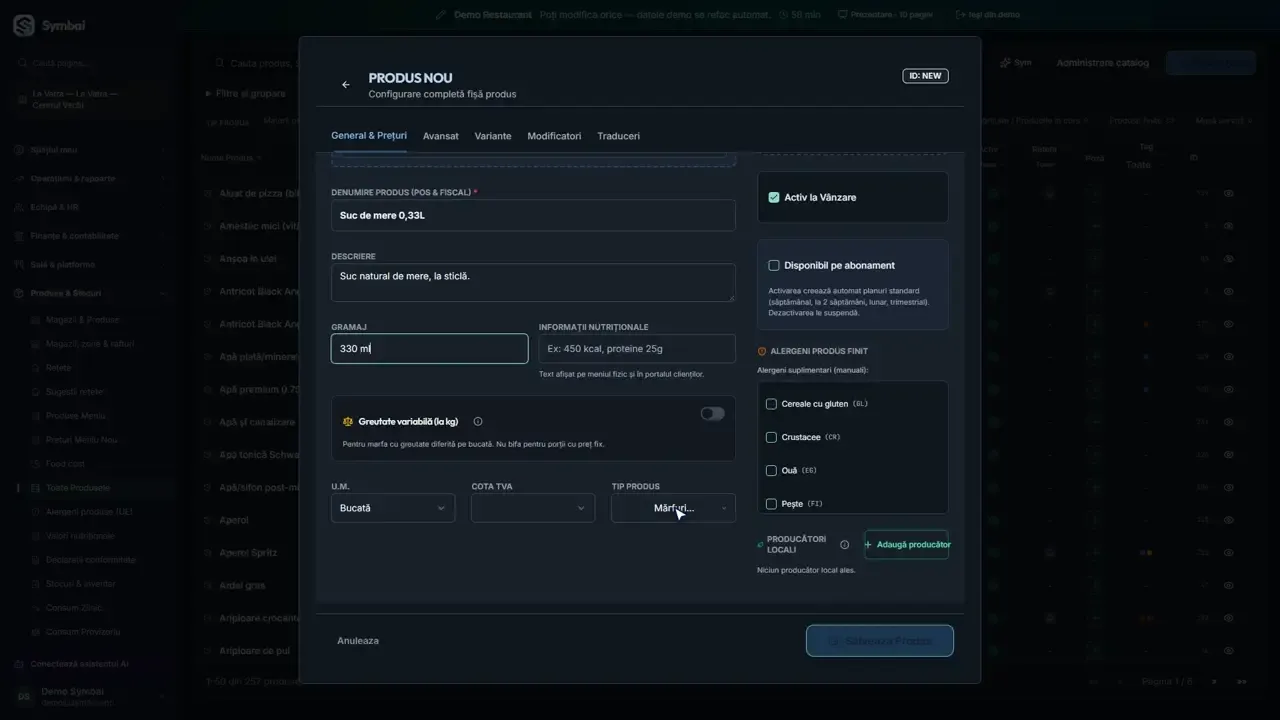
Task: Click Administrare catalog in the background header
Action: (1103, 63)
